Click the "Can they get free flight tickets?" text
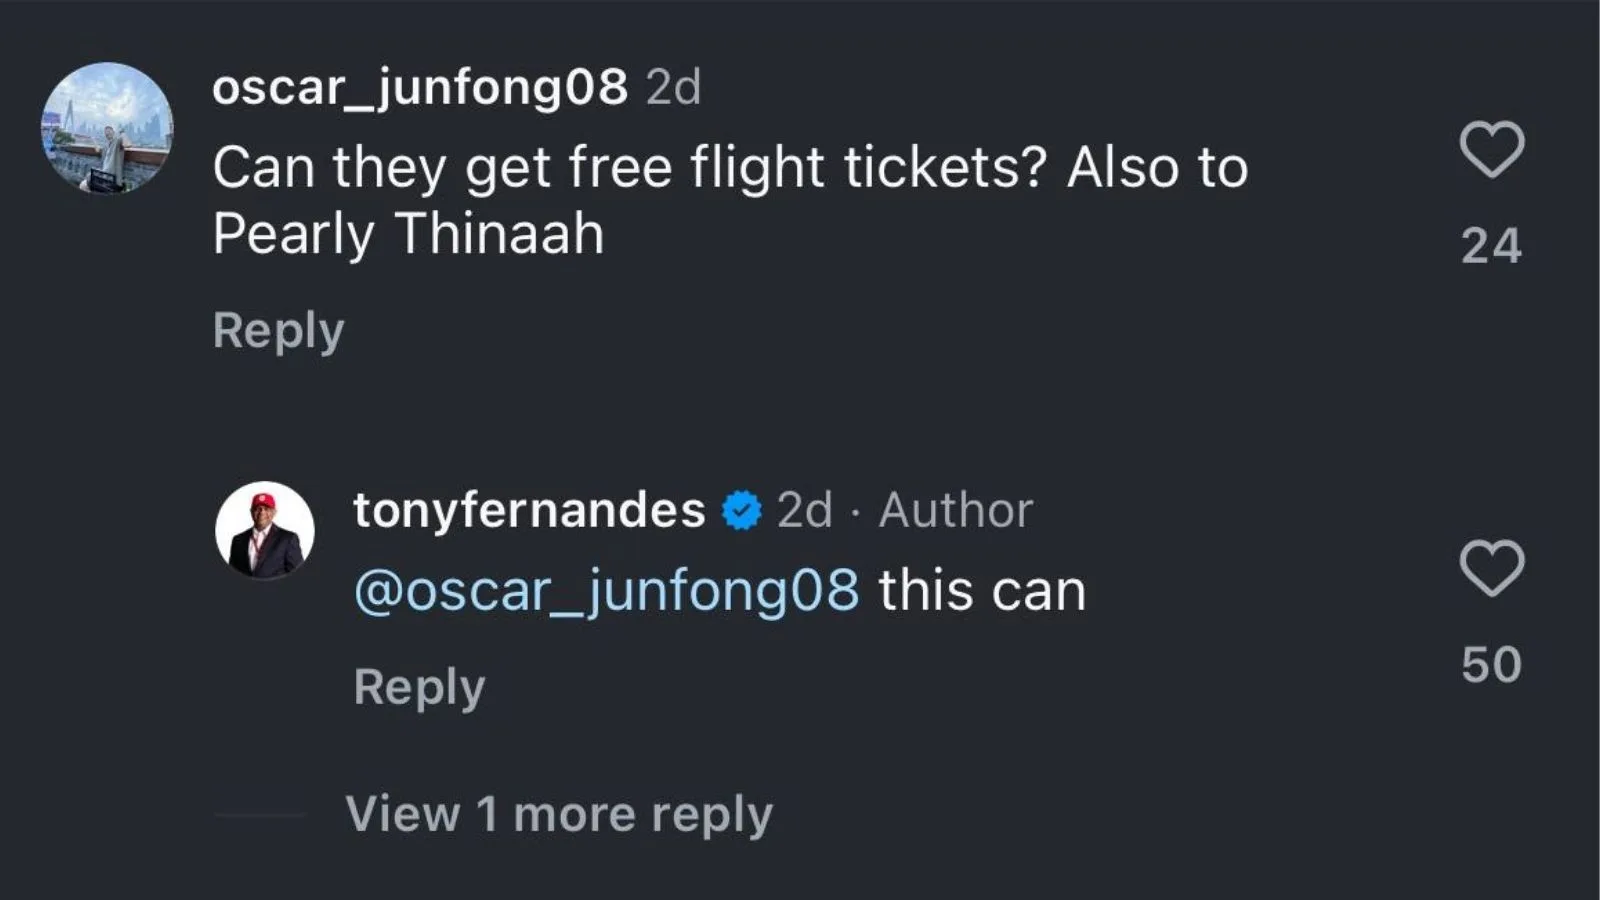This screenshot has width=1600, height=900. [630, 167]
